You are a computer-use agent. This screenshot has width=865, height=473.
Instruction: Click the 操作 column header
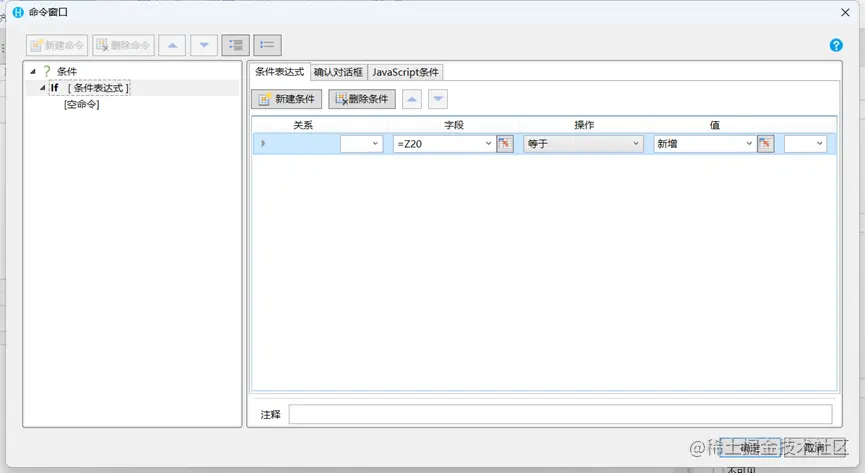[x=584, y=125]
